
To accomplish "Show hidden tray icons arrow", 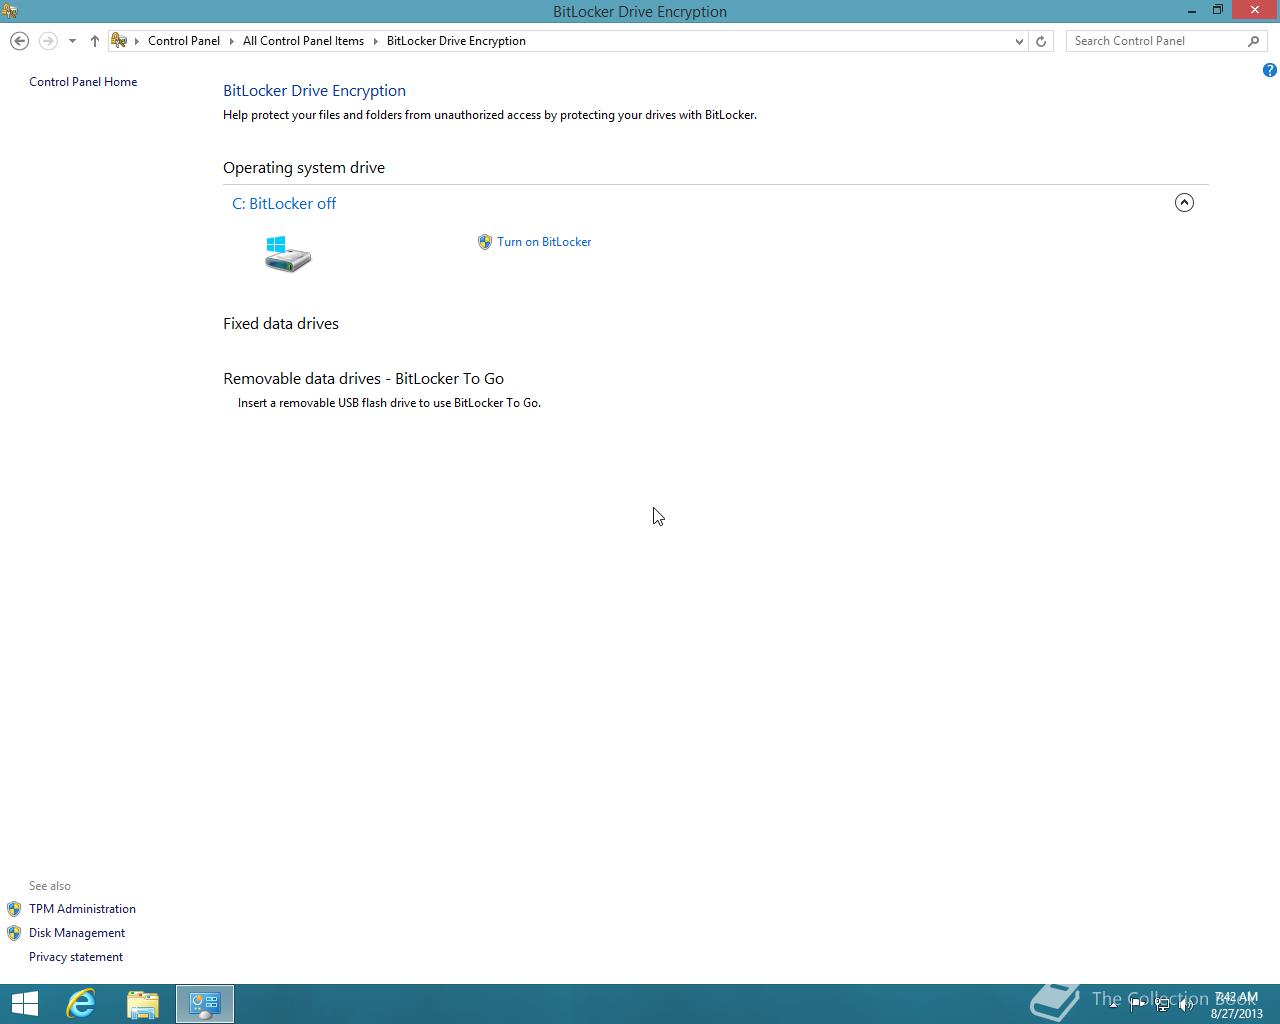I will [x=1113, y=1005].
